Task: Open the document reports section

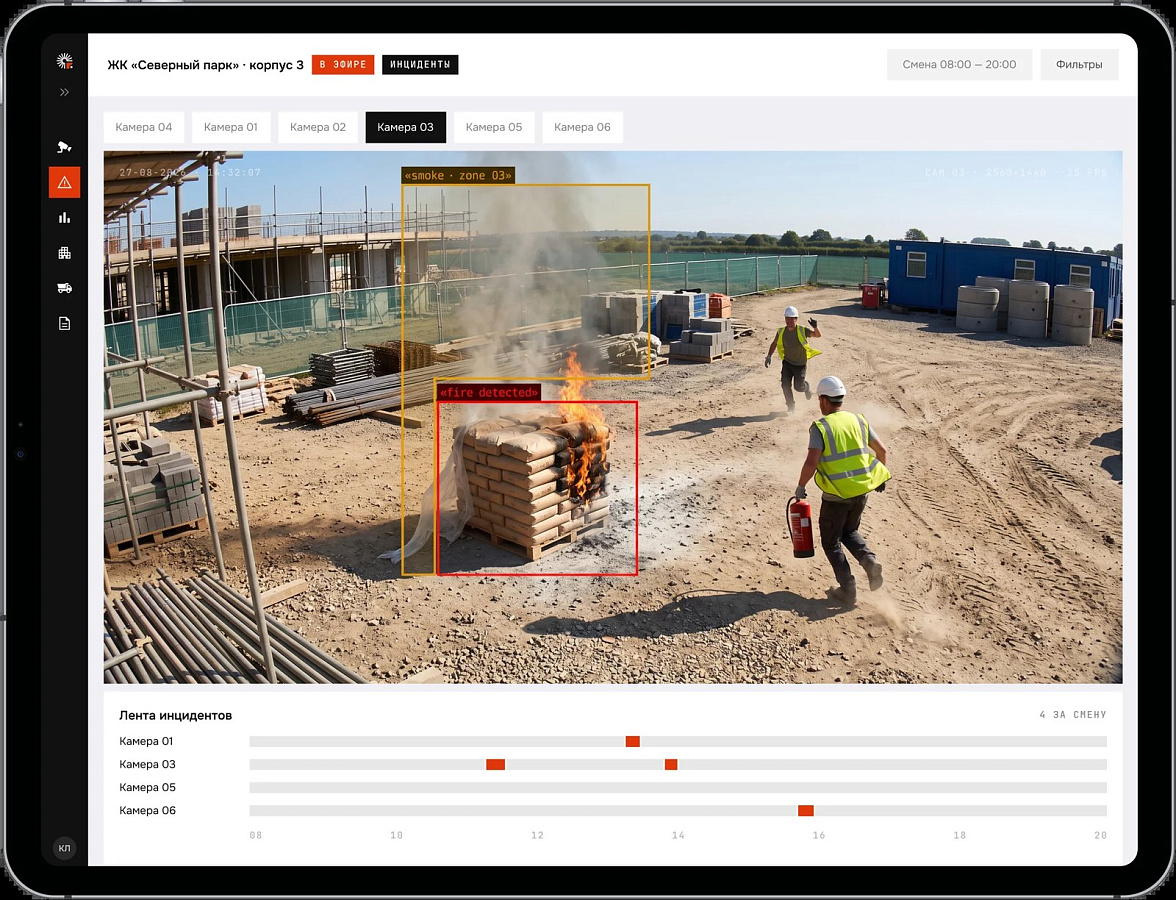Action: (x=64, y=323)
